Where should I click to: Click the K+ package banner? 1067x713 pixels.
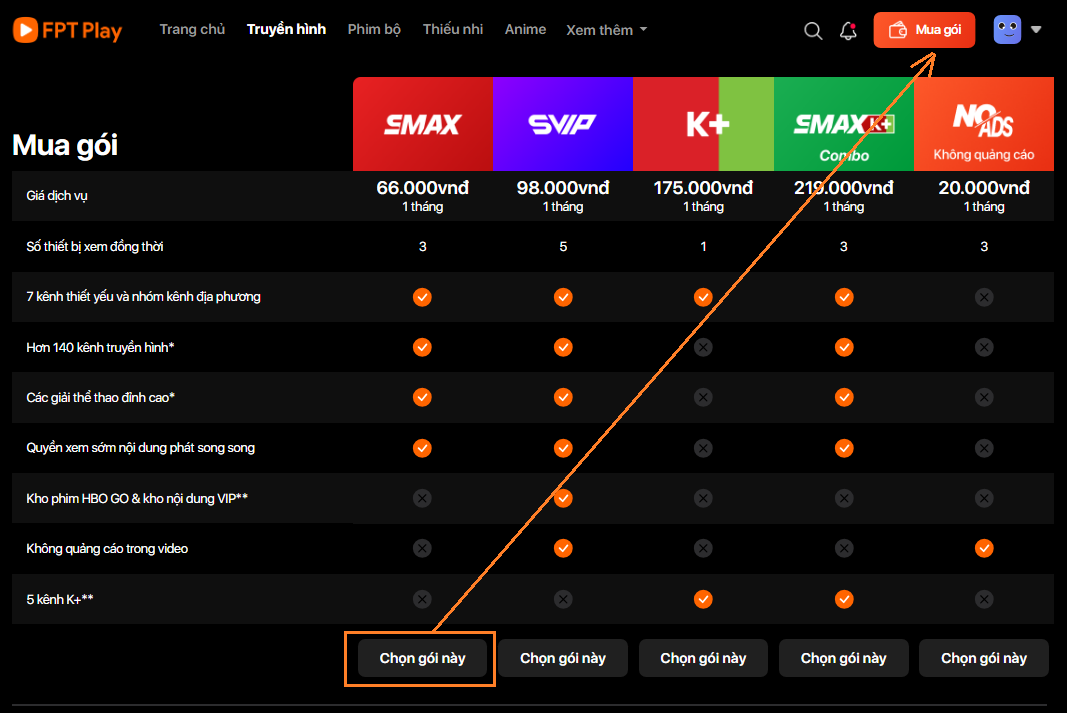(703, 124)
